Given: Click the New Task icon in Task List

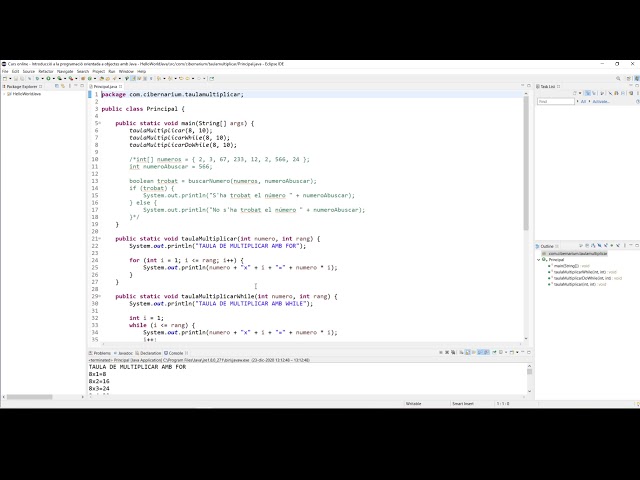Looking at the screenshot, I should click(575, 93).
